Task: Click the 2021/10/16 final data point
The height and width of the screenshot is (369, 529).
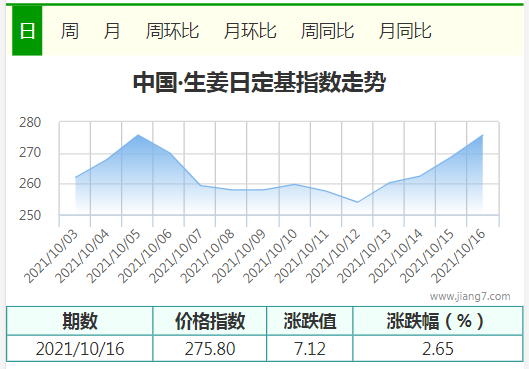Action: click(x=483, y=135)
